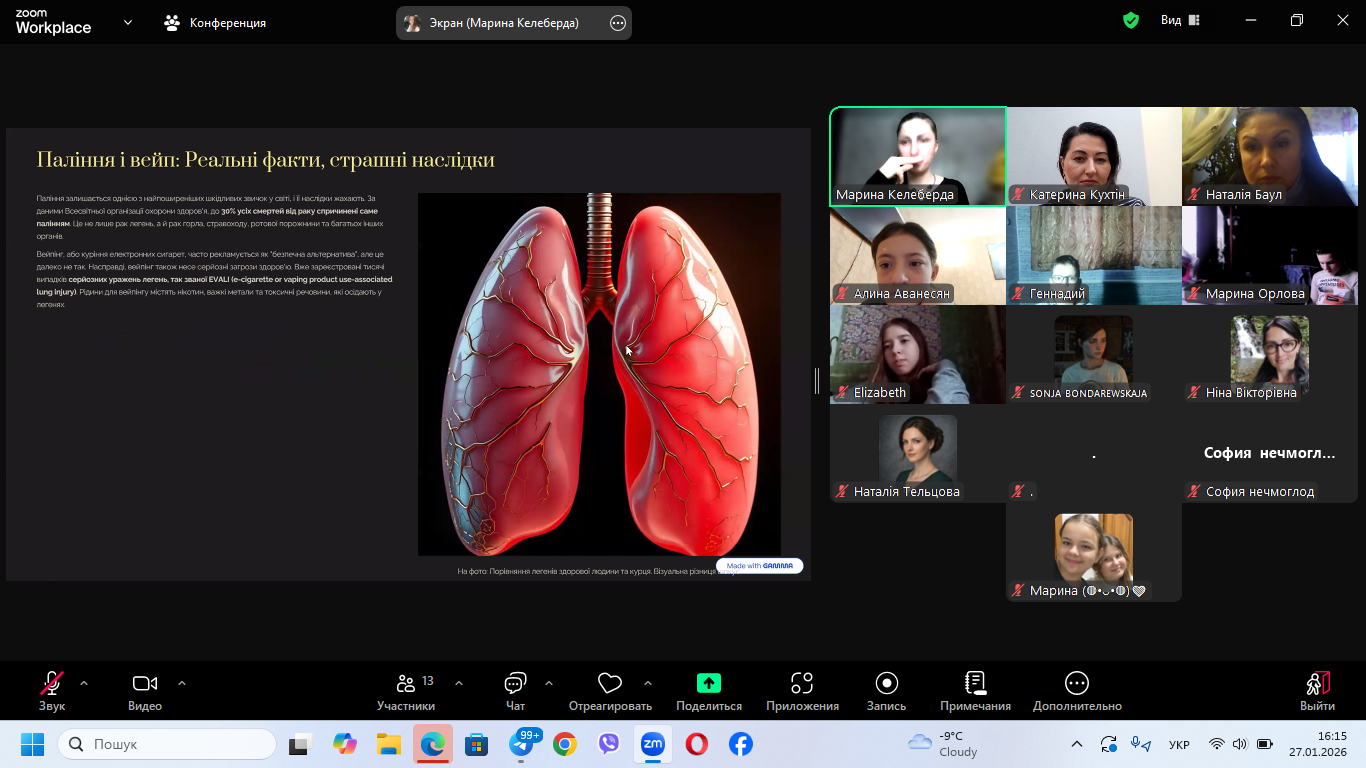Open the Participants panel icon
Viewport: 1366px width, 768px height.
tap(406, 684)
